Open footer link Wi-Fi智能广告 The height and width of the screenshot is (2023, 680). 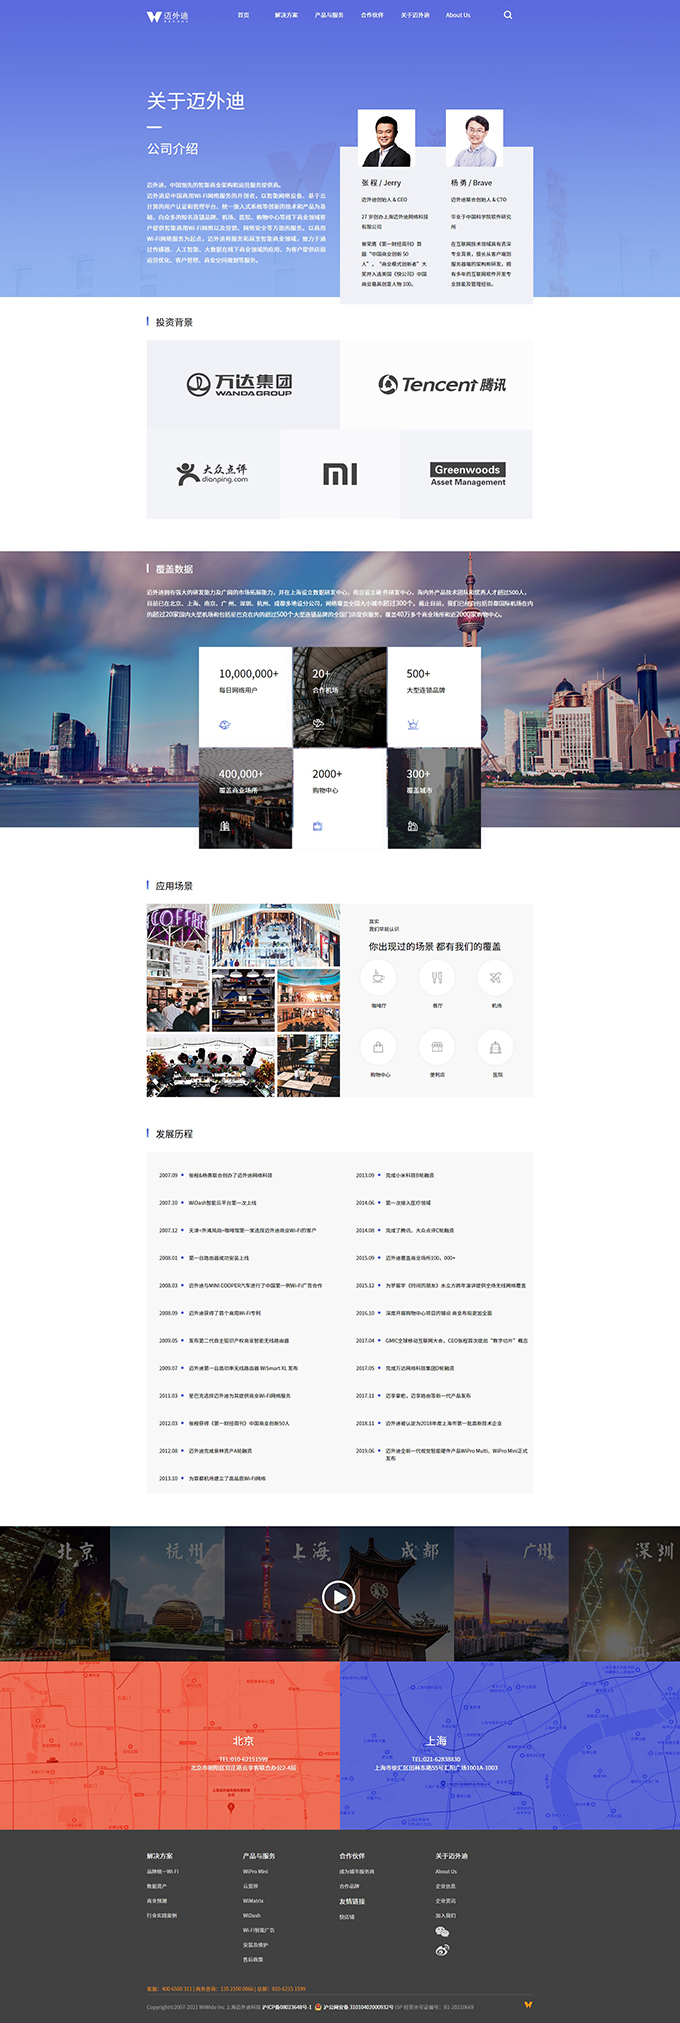pos(259,1931)
